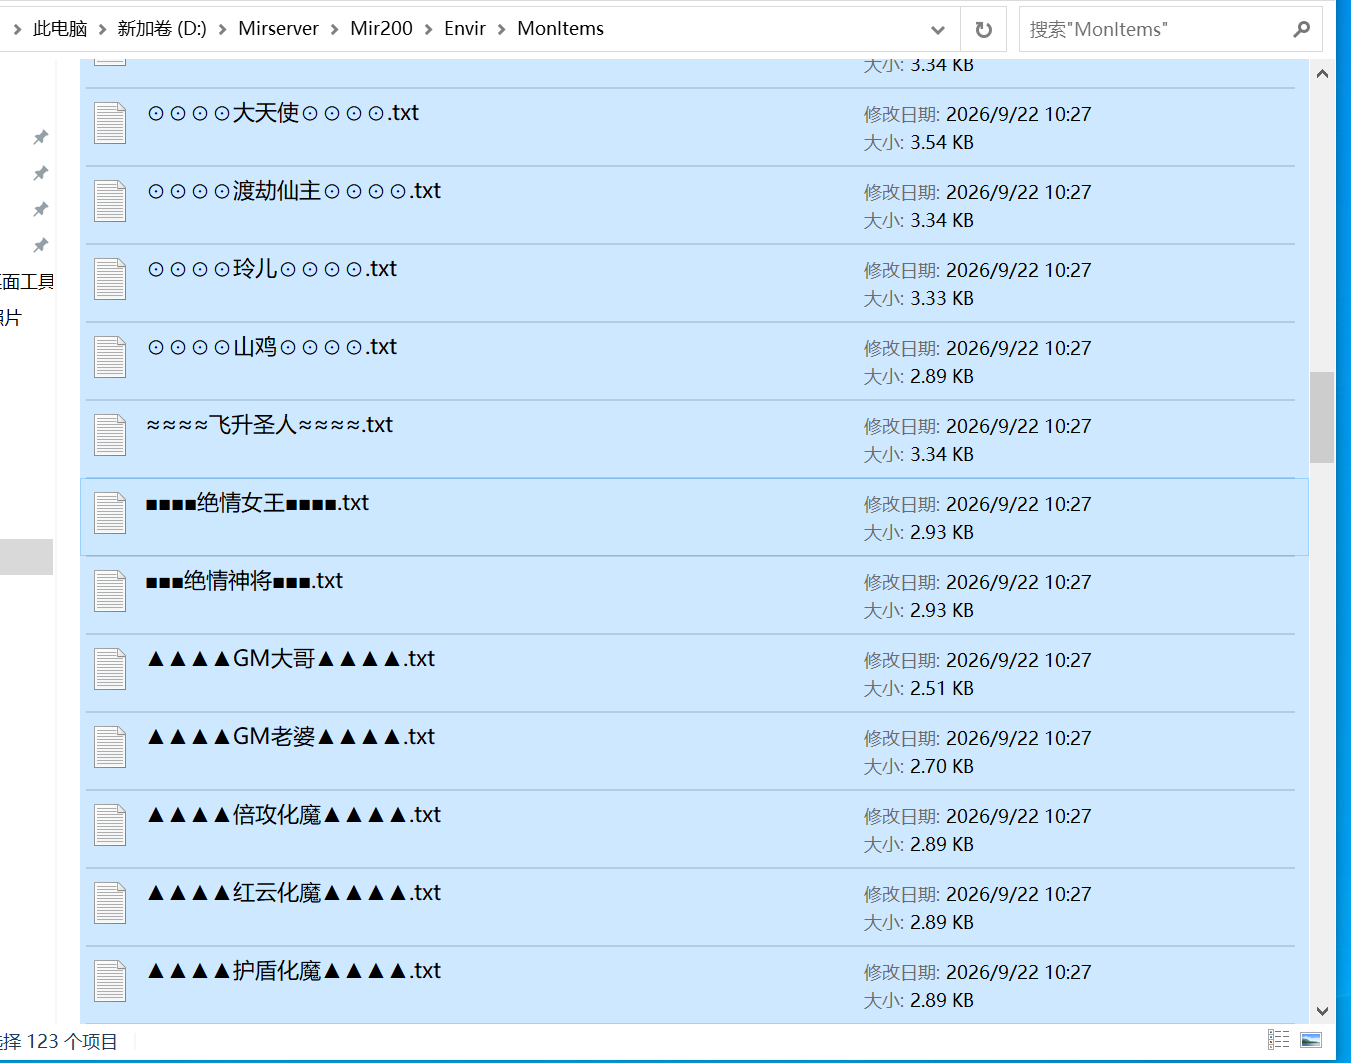The height and width of the screenshot is (1063, 1351).
Task: Click the file icon beside 绝情神将.txt
Action: (x=110, y=591)
